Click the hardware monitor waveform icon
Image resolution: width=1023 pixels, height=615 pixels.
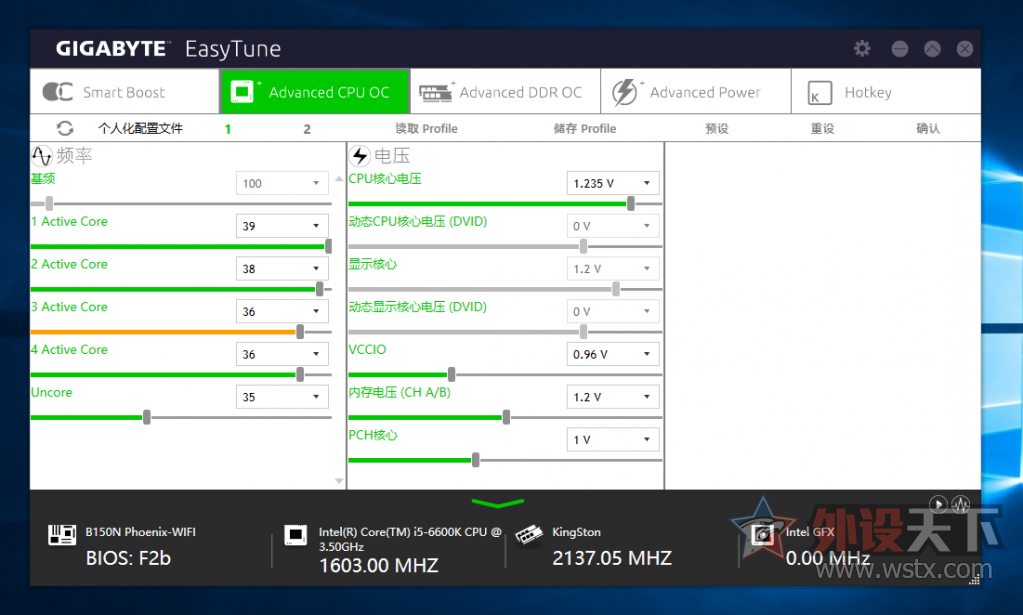tap(960, 503)
